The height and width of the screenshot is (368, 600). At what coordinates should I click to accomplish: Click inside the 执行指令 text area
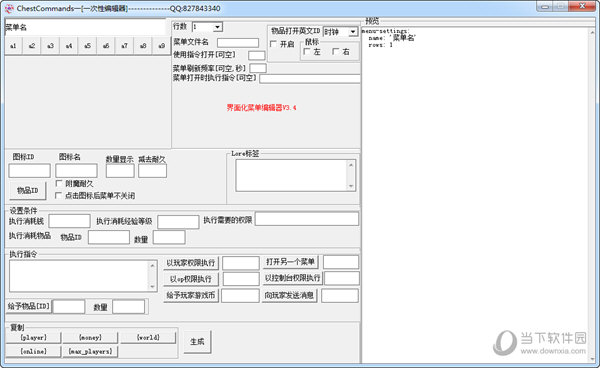(x=79, y=276)
